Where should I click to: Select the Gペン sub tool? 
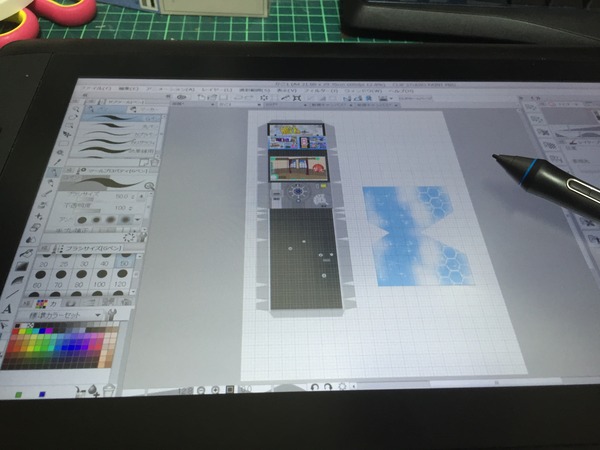[123, 118]
